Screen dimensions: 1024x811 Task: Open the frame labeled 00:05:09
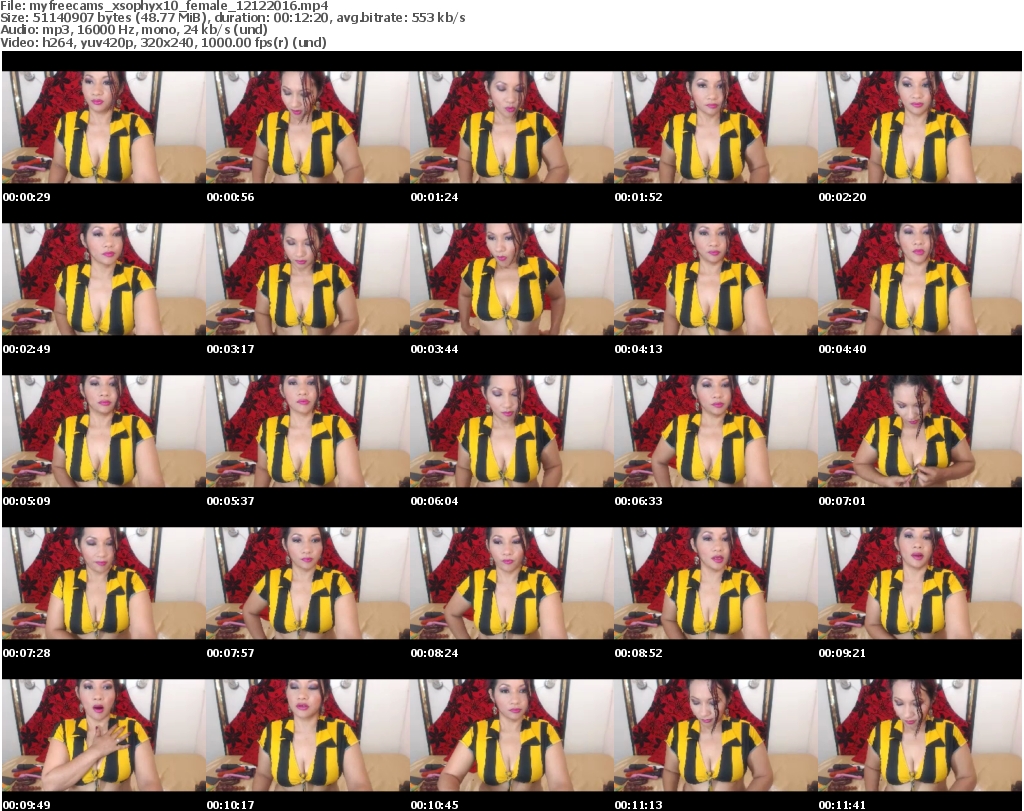(x=104, y=431)
